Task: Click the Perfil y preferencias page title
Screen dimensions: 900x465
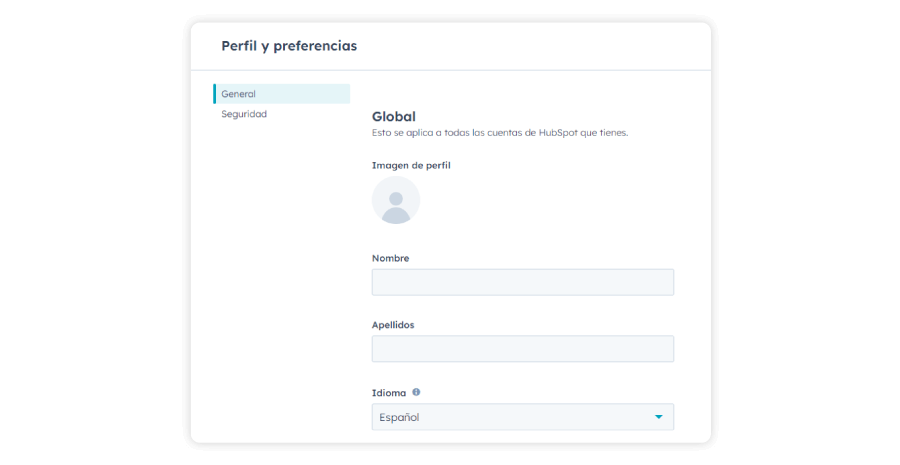Action: (289, 46)
